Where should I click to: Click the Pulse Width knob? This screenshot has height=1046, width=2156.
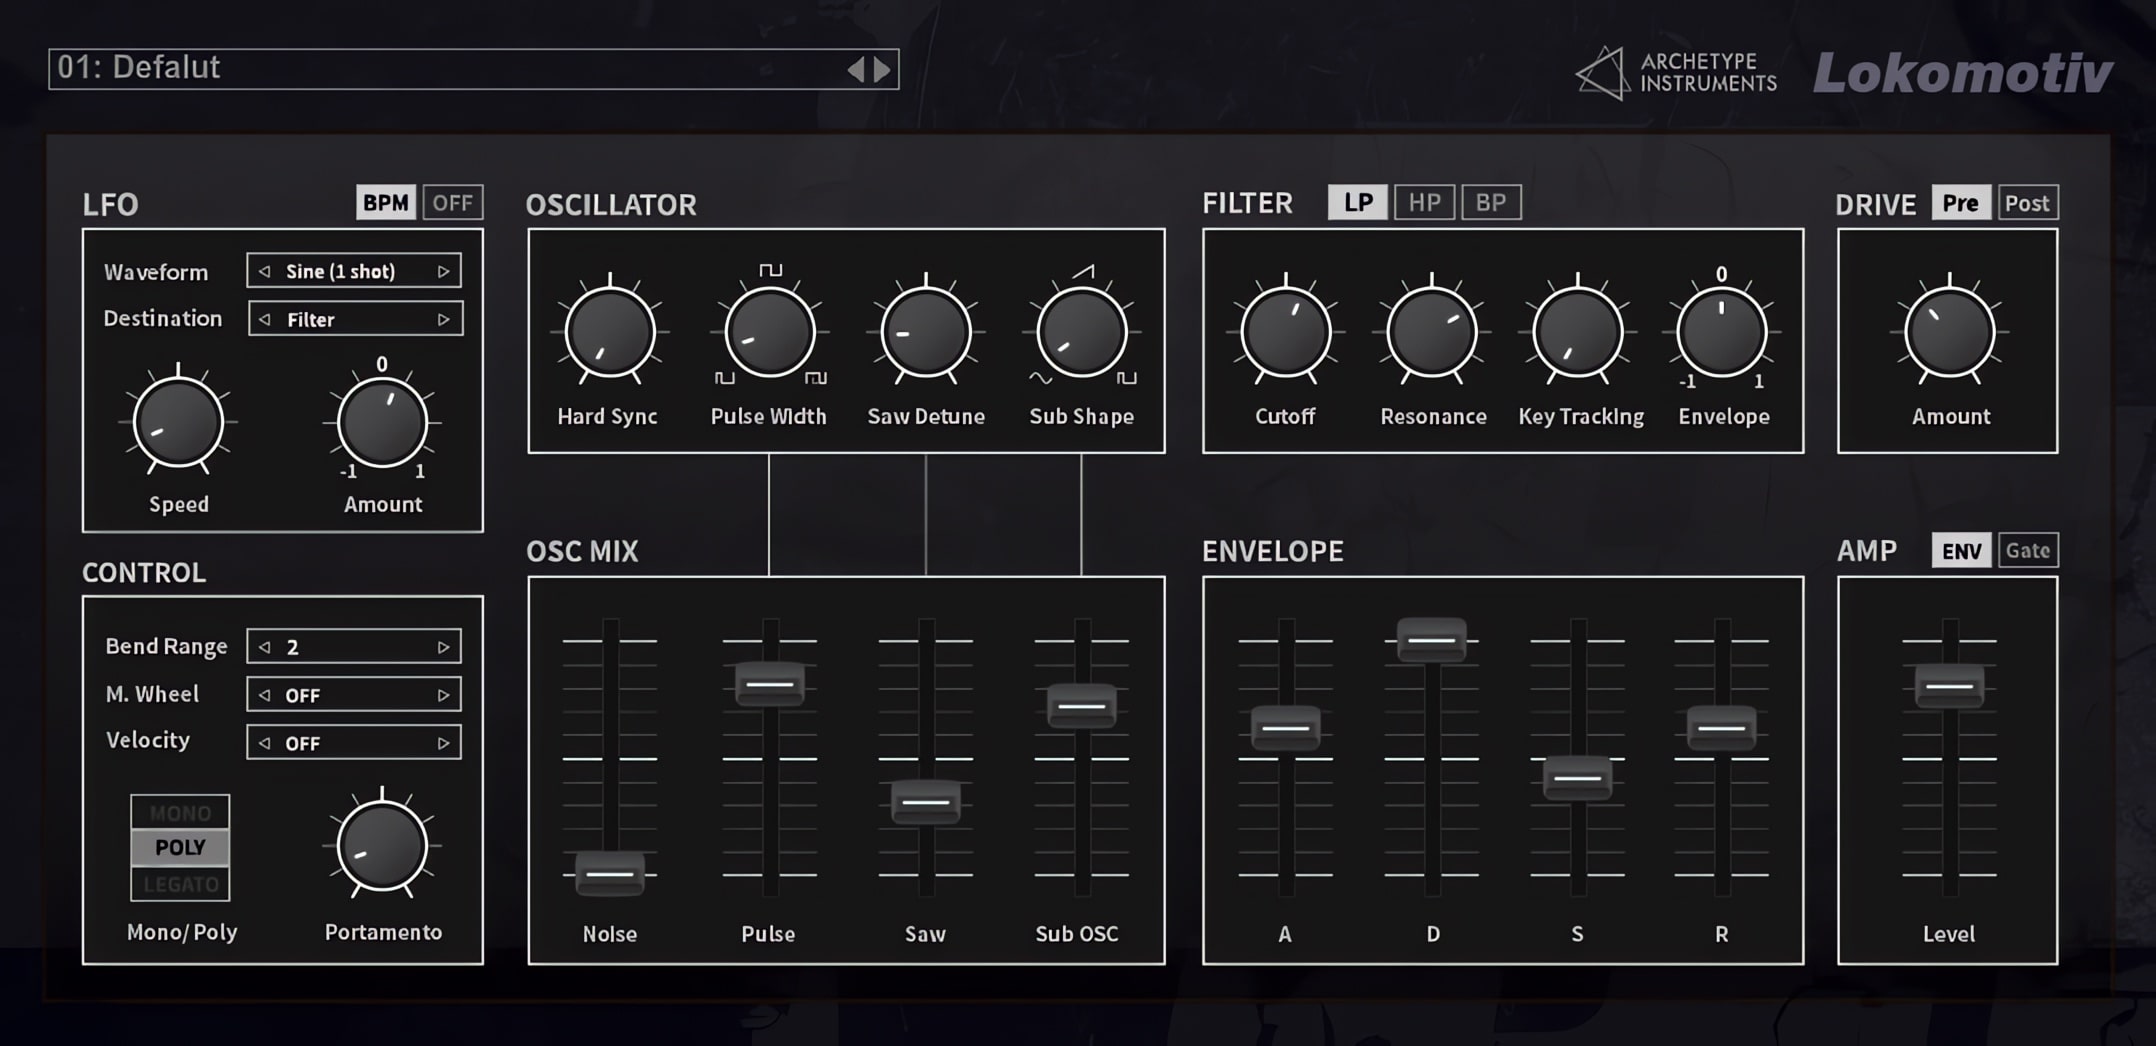tap(769, 332)
